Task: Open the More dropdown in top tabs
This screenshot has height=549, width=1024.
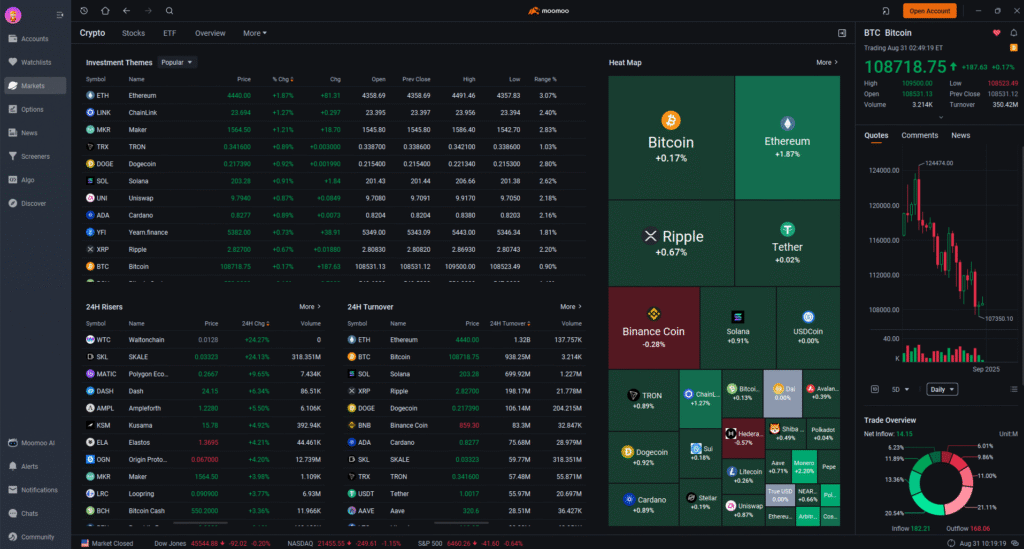Action: point(255,33)
